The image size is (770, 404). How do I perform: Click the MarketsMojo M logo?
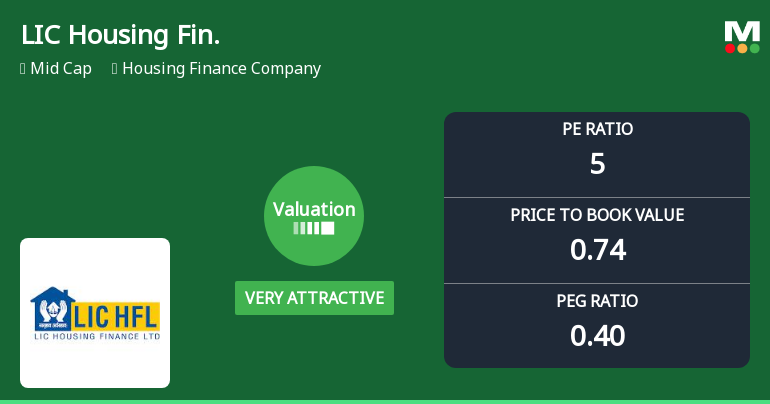point(742,31)
